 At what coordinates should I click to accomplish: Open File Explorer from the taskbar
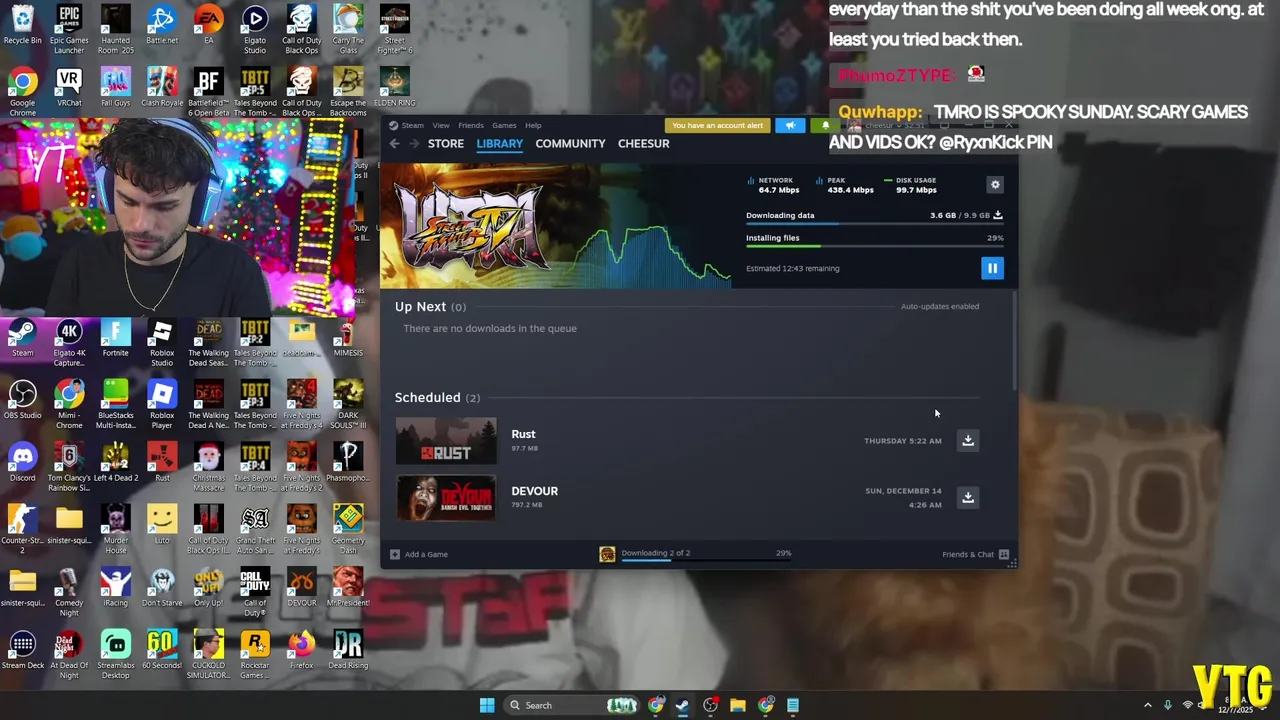click(738, 705)
